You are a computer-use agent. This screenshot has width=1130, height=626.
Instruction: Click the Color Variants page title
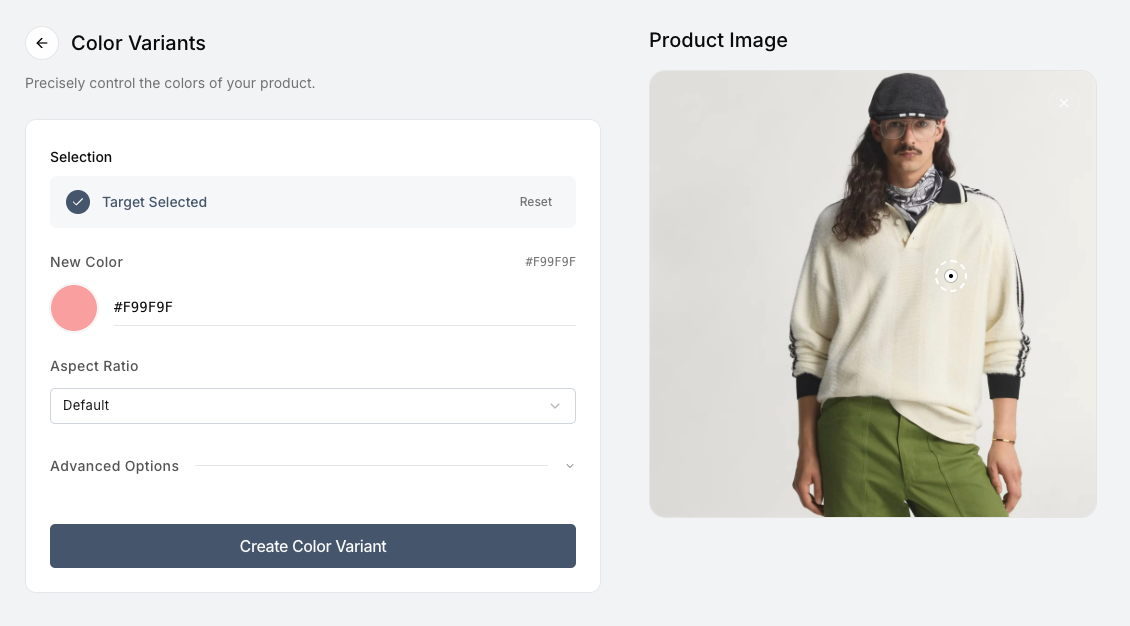pos(139,43)
